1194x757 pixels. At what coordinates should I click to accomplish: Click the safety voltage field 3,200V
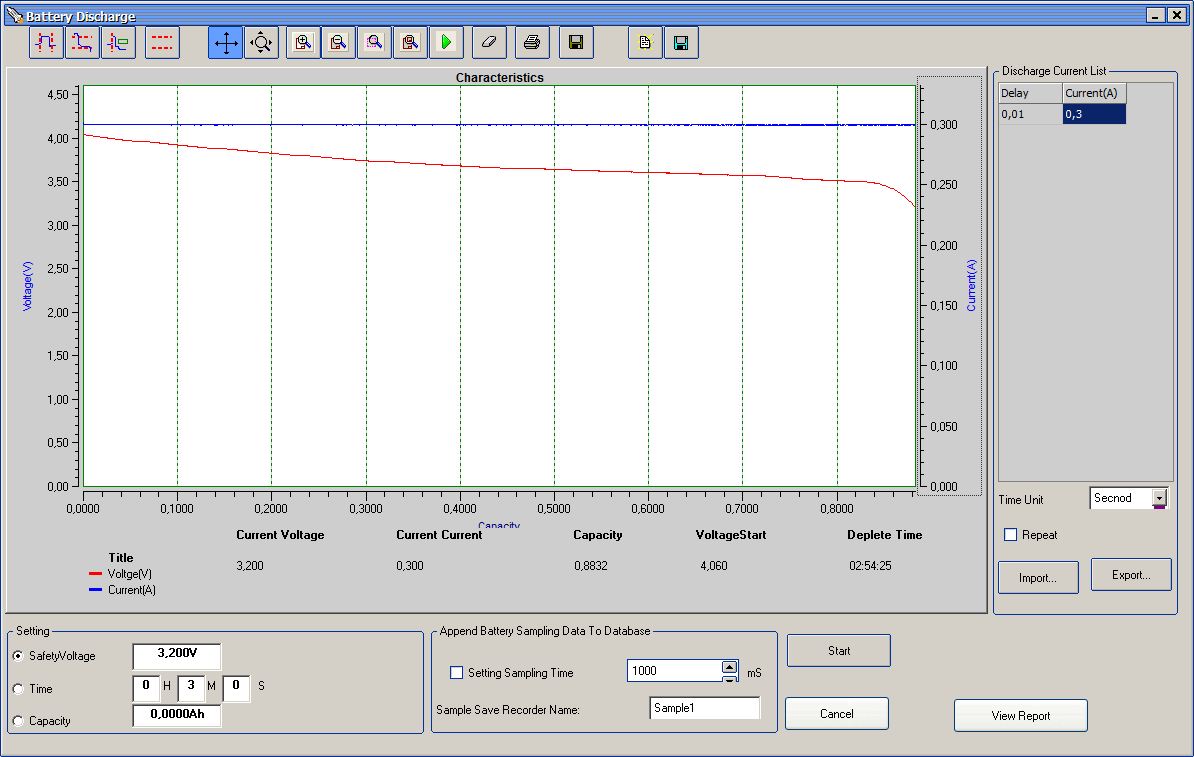coord(177,654)
